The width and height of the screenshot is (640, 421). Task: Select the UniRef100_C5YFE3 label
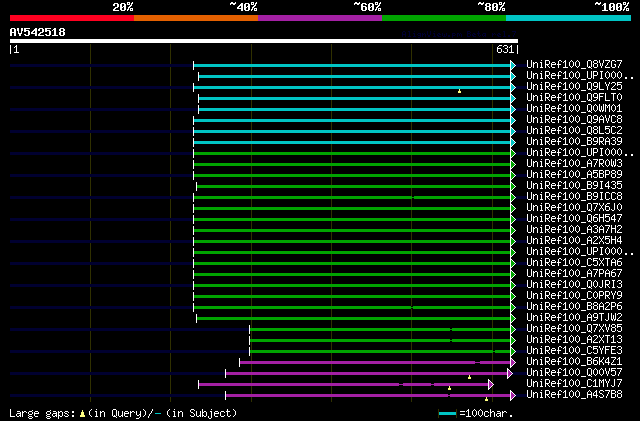(574, 351)
